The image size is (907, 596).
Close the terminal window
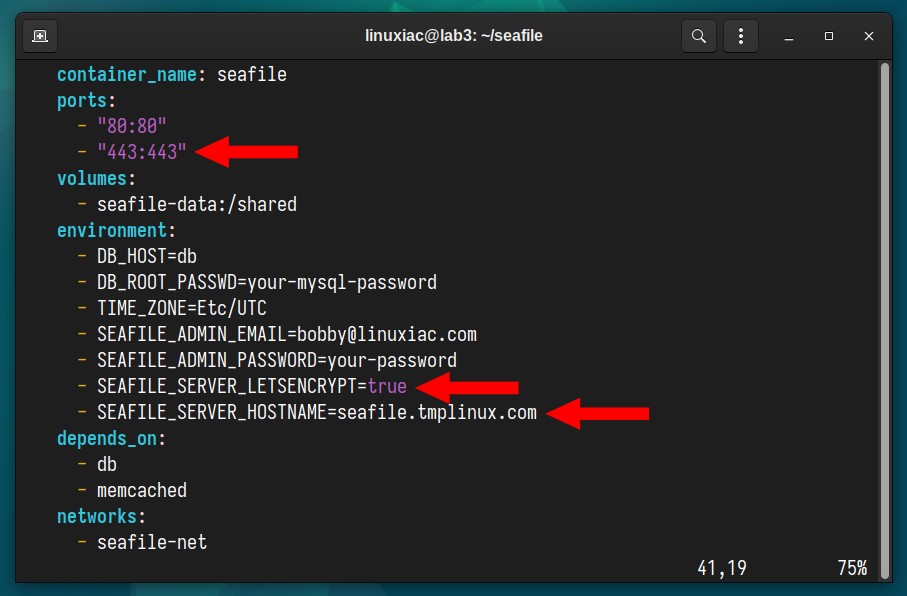click(x=868, y=36)
